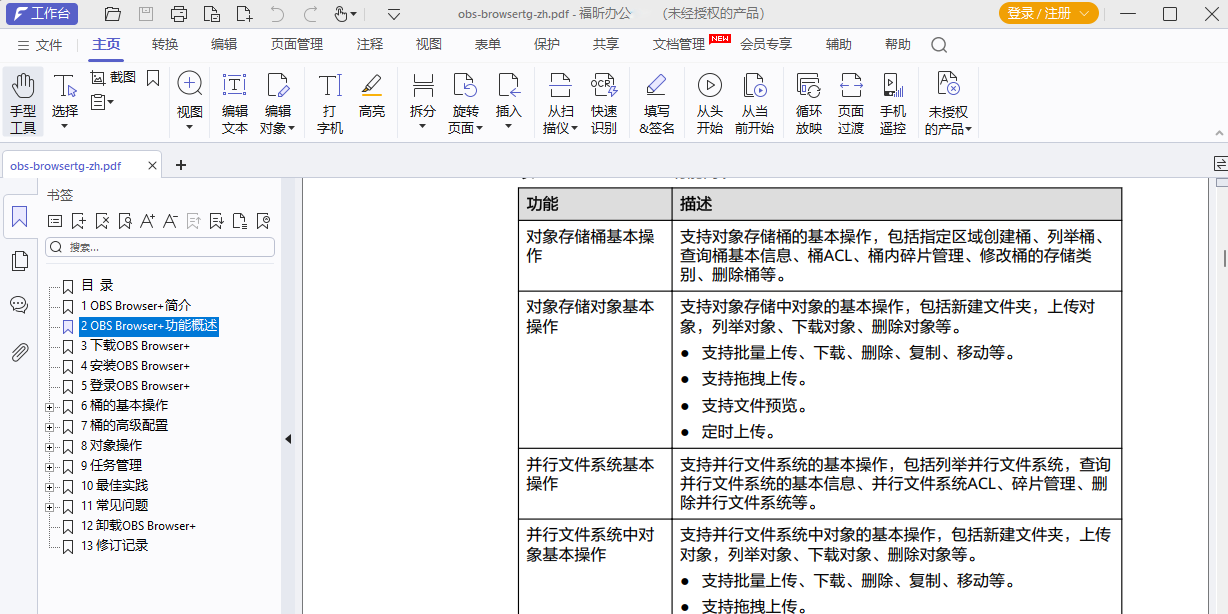This screenshot has width=1228, height=614.
Task: Click the 手机遥控 phone remote icon
Action: pos(893,86)
